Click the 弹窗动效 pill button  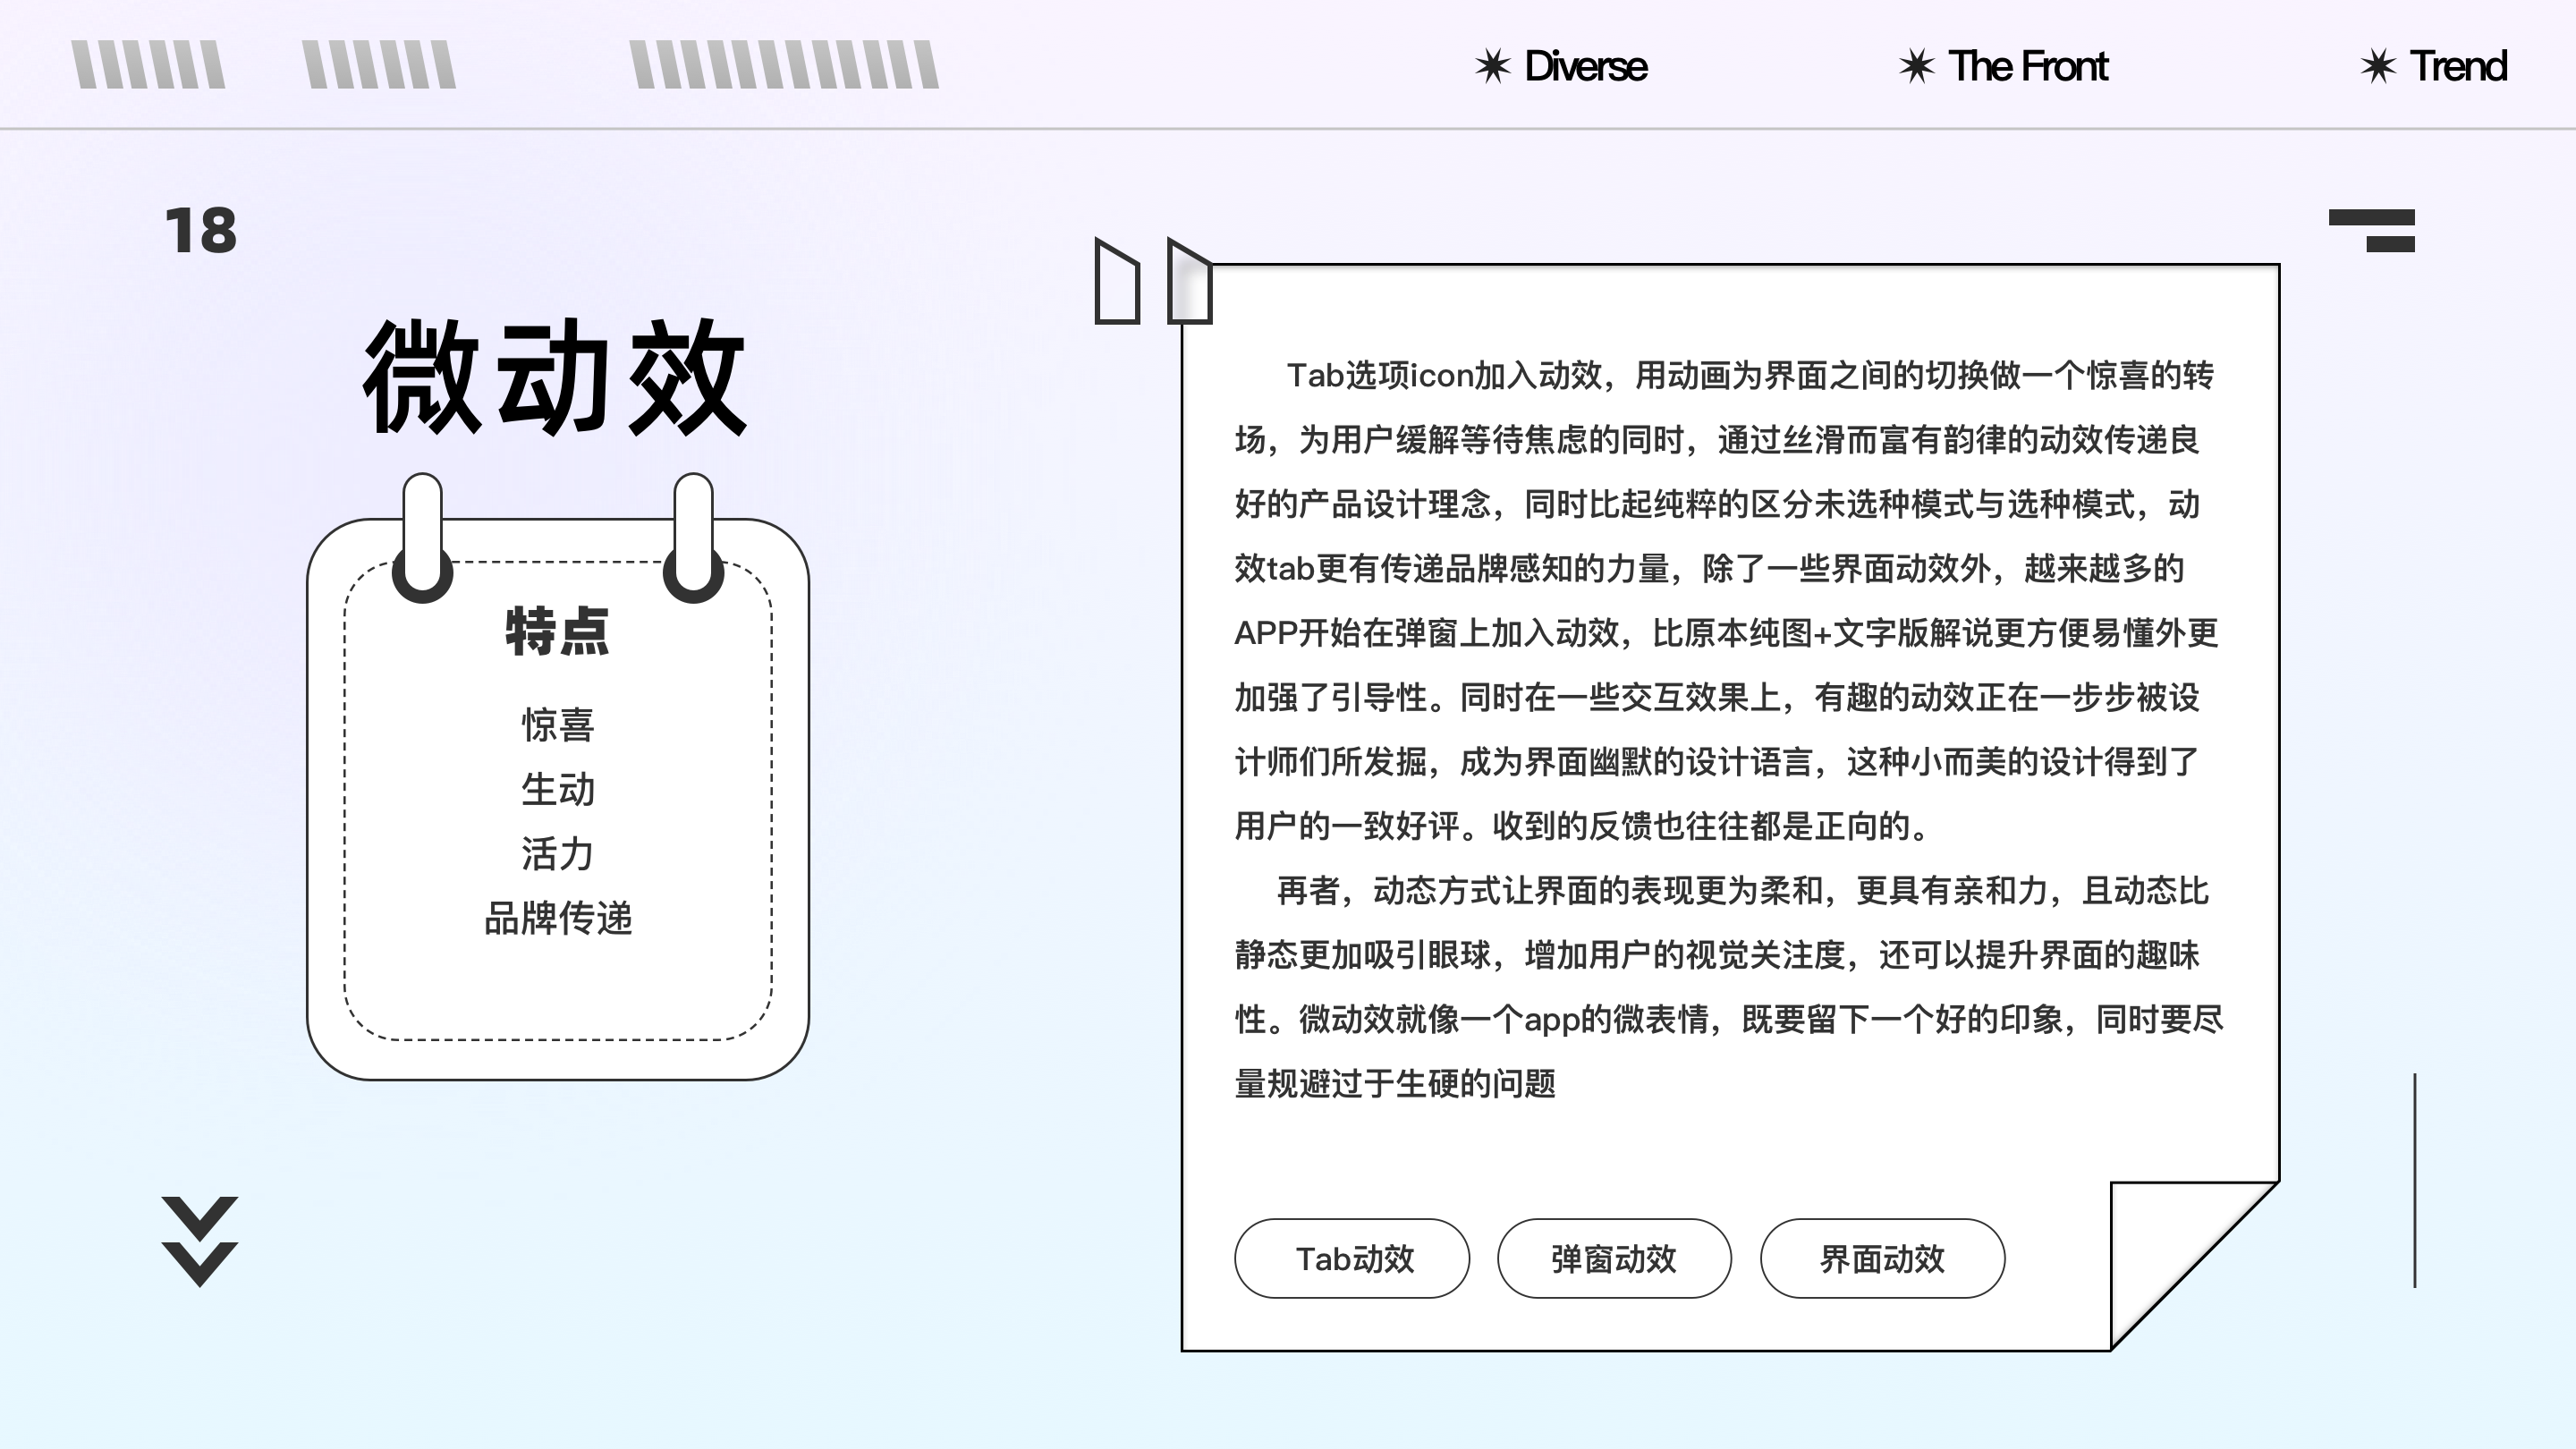click(x=1614, y=1259)
